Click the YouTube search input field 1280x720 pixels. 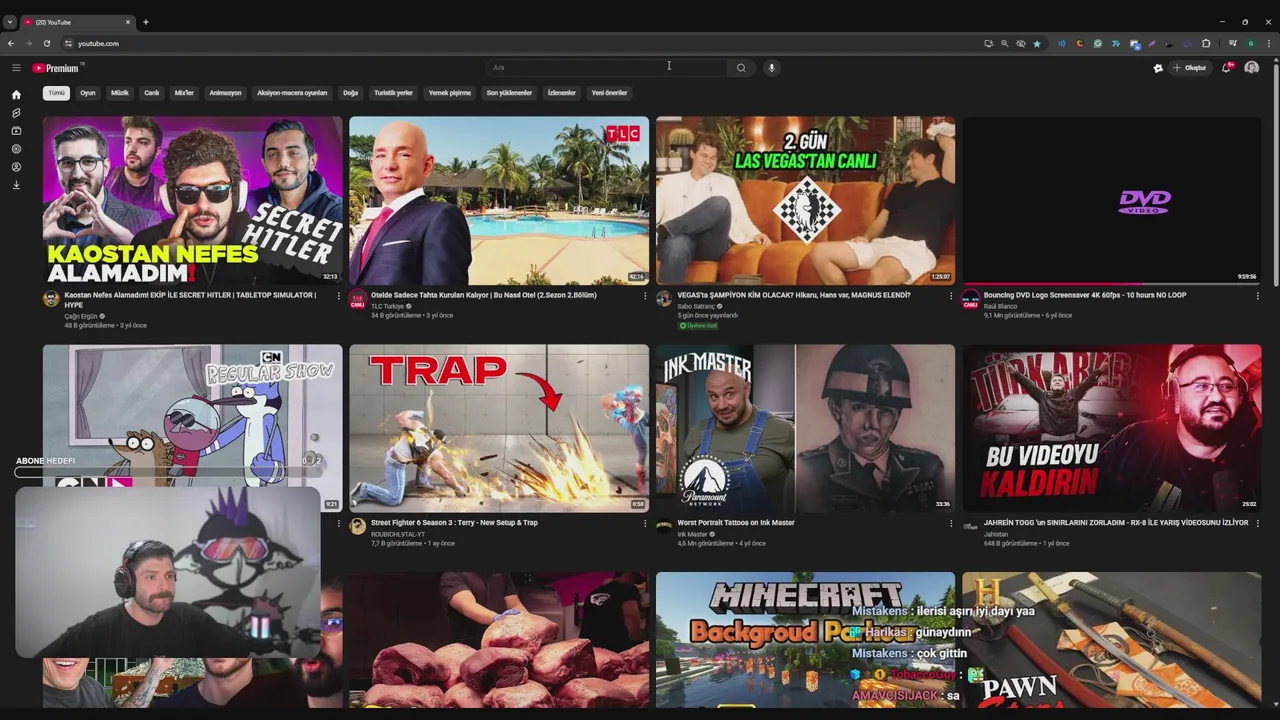click(606, 68)
